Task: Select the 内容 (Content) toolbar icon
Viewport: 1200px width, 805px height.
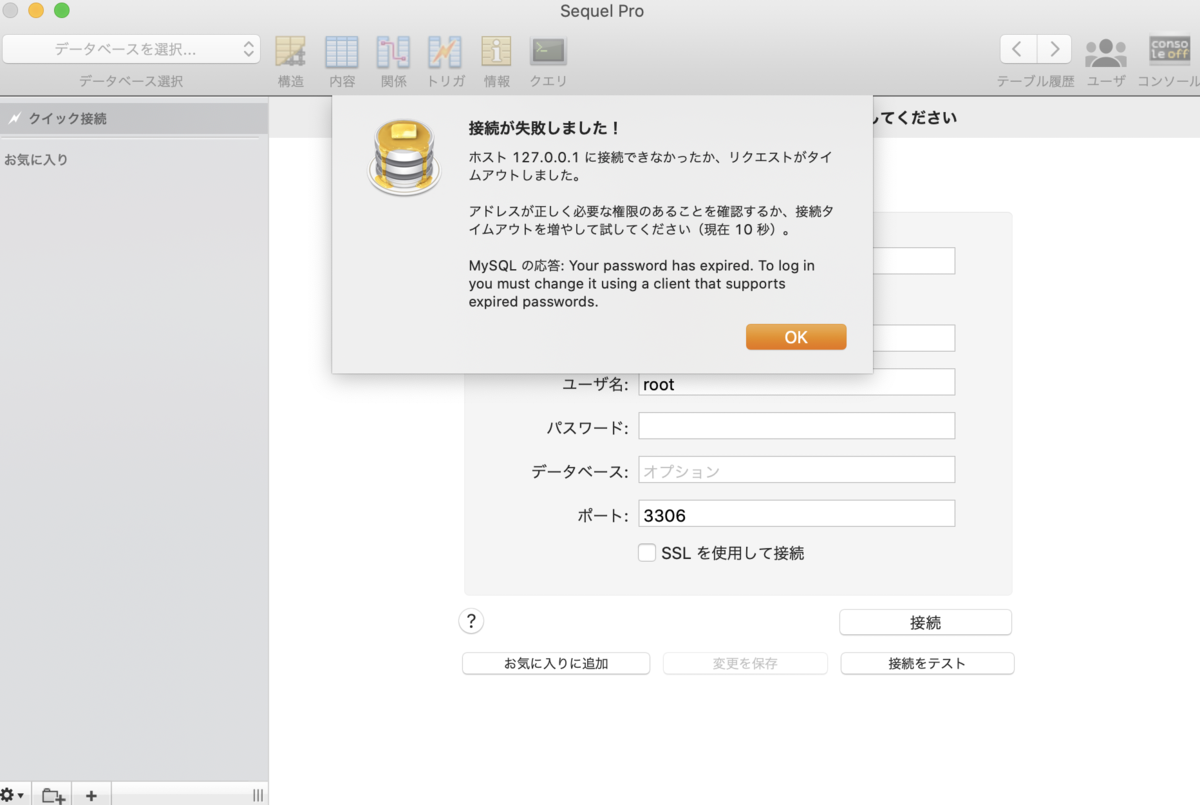Action: pyautogui.click(x=342, y=52)
